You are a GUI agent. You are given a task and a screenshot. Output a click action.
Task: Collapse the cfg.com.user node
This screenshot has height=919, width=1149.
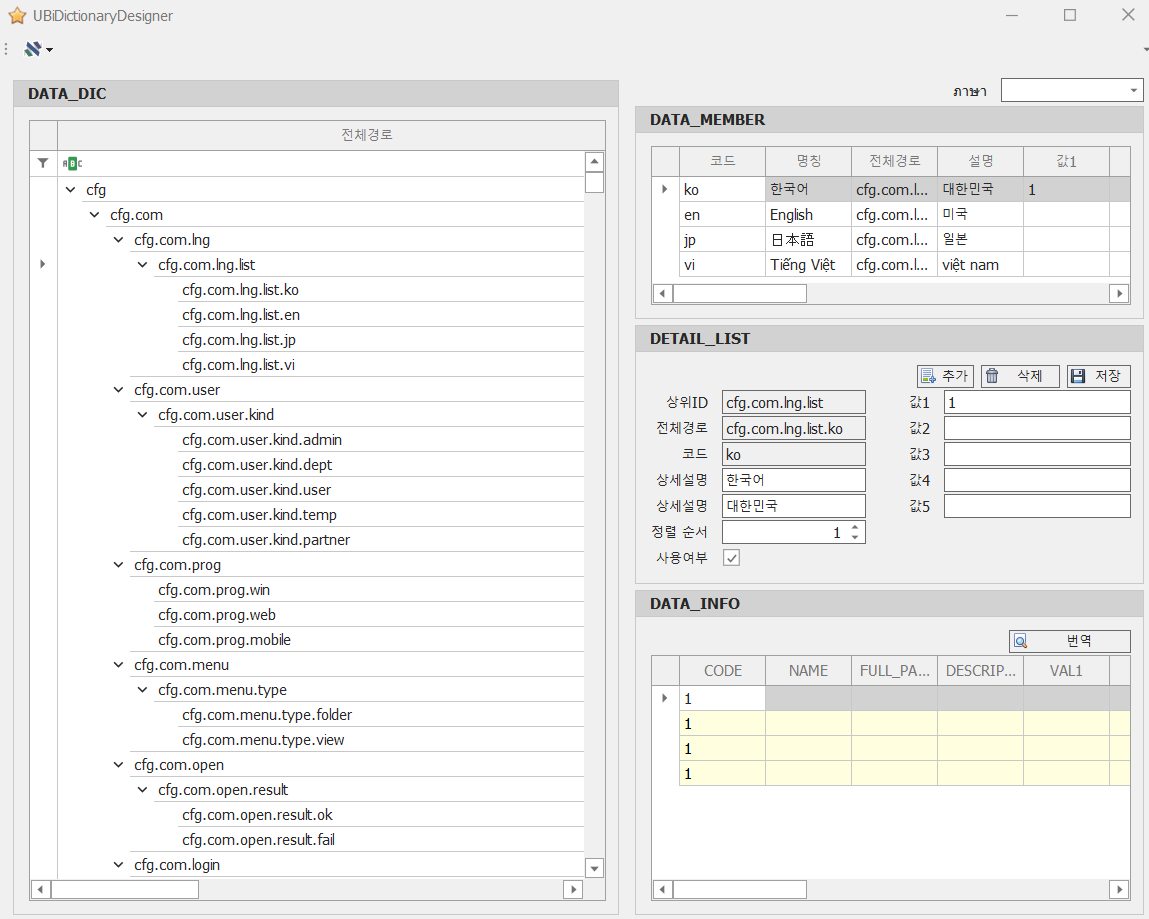[119, 390]
